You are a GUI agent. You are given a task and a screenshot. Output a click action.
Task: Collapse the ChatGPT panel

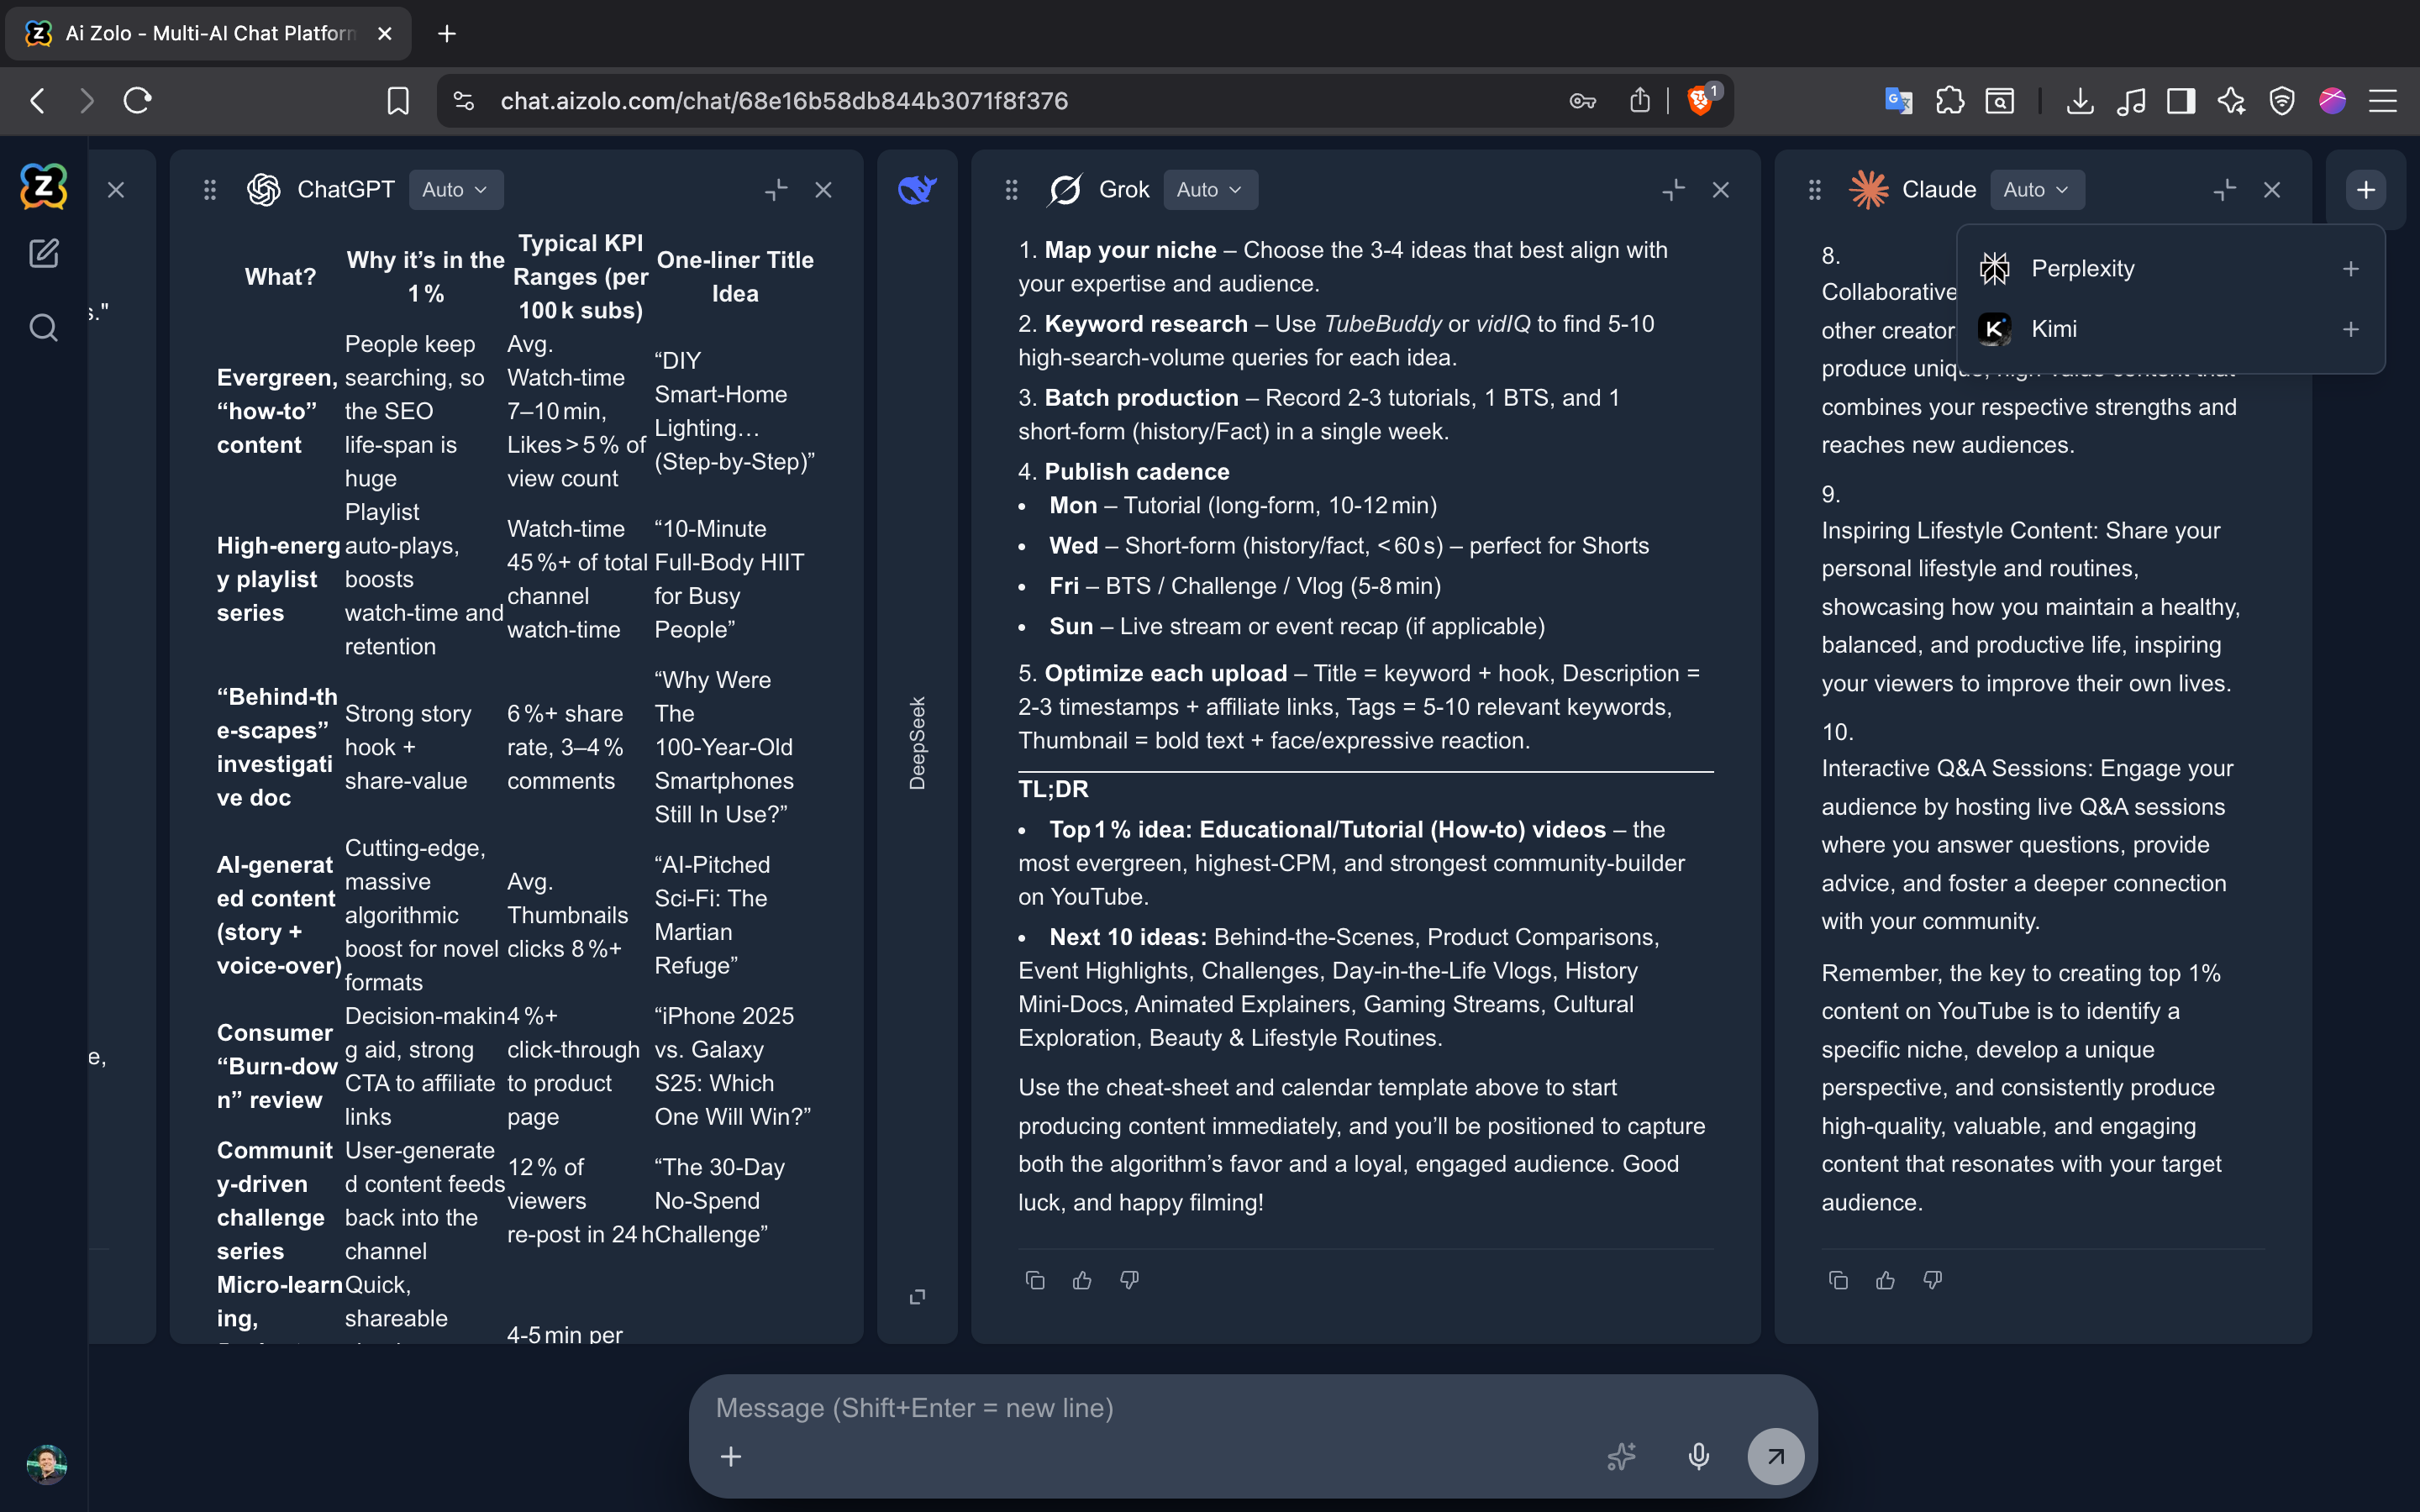[776, 189]
